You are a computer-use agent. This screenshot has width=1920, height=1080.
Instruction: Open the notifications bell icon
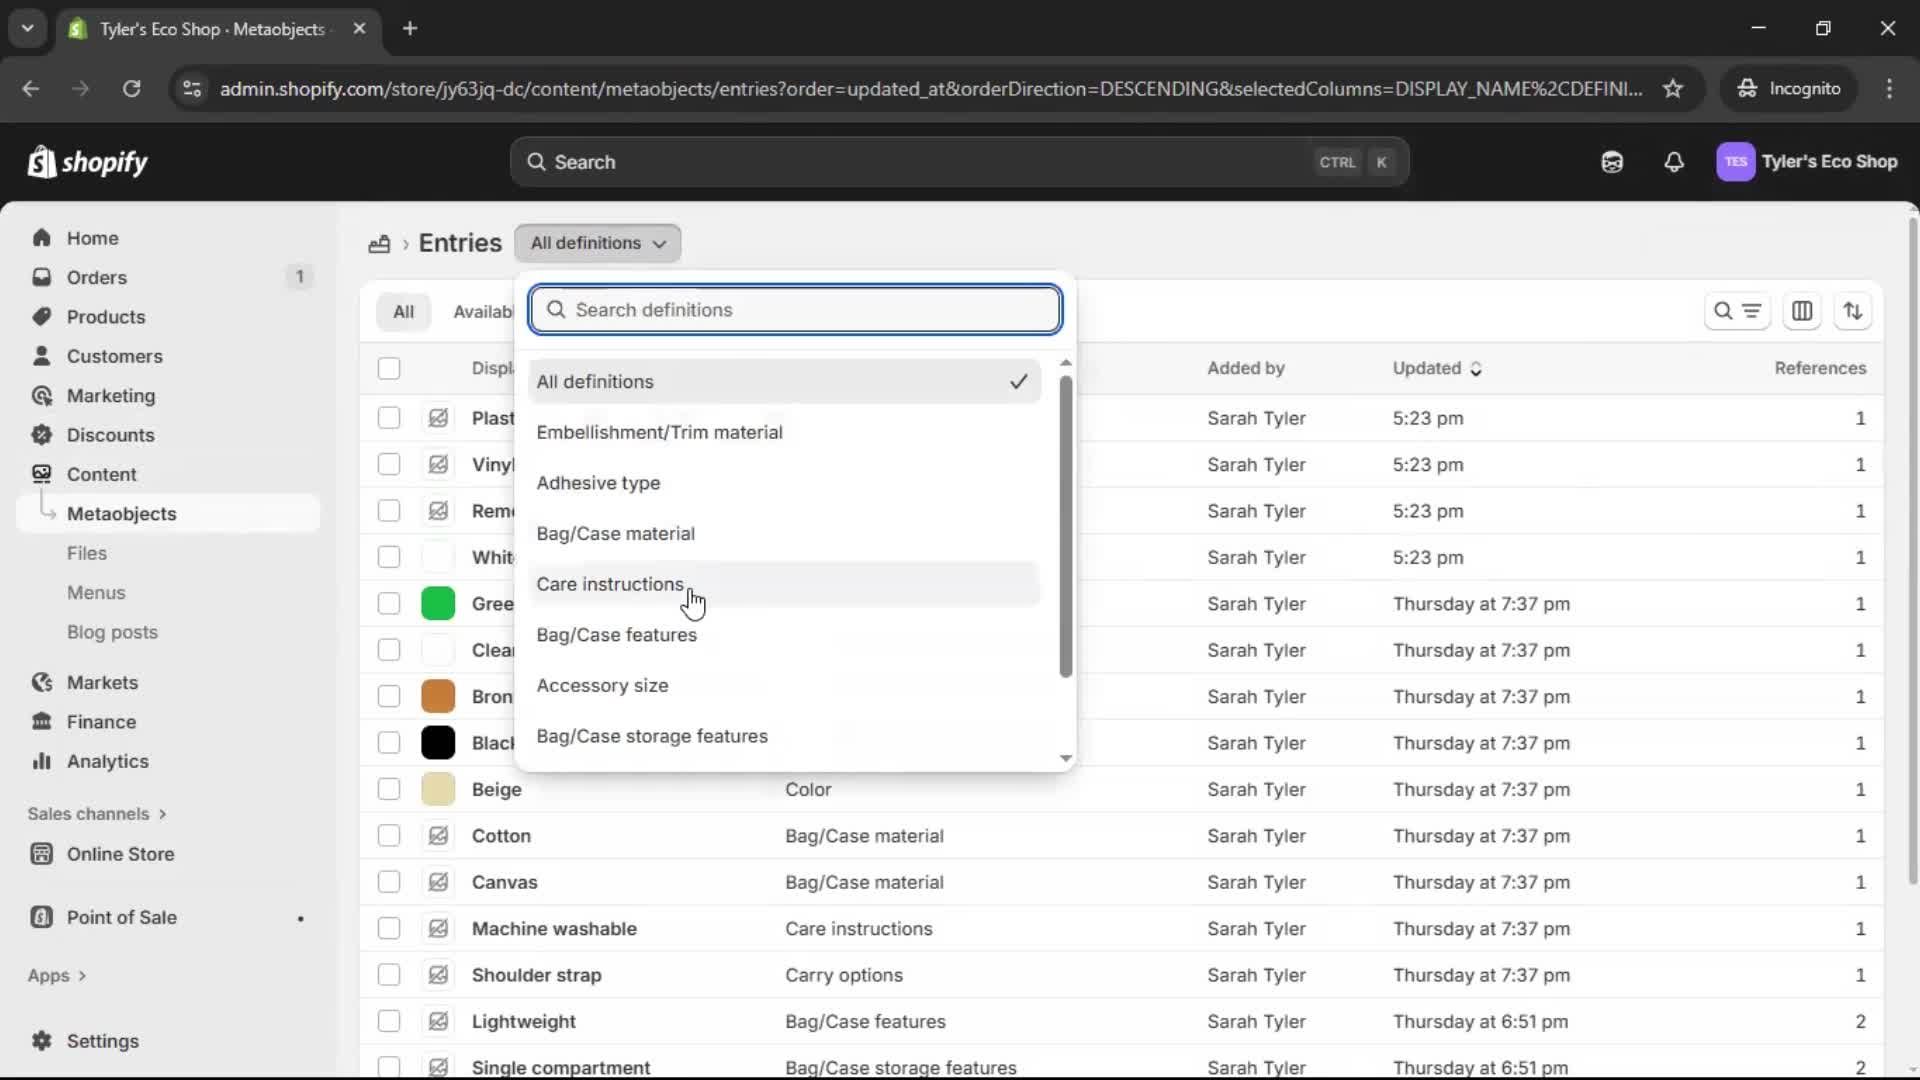[x=1674, y=162]
